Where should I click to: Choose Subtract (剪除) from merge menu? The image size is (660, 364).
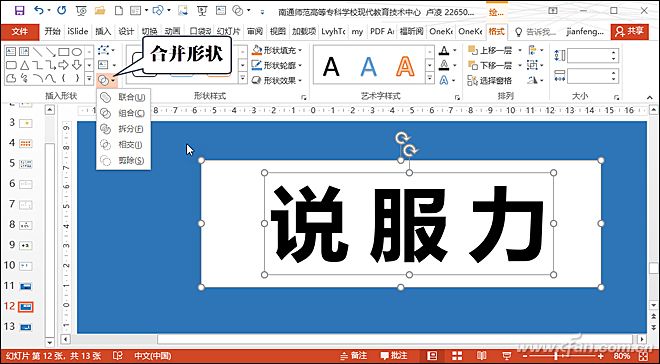123,160
